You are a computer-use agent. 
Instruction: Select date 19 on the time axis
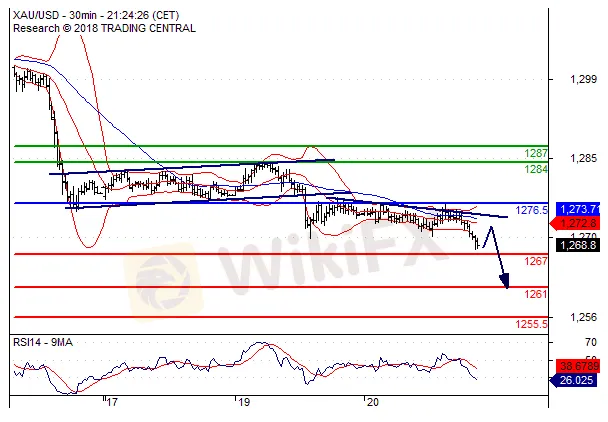[x=243, y=402]
